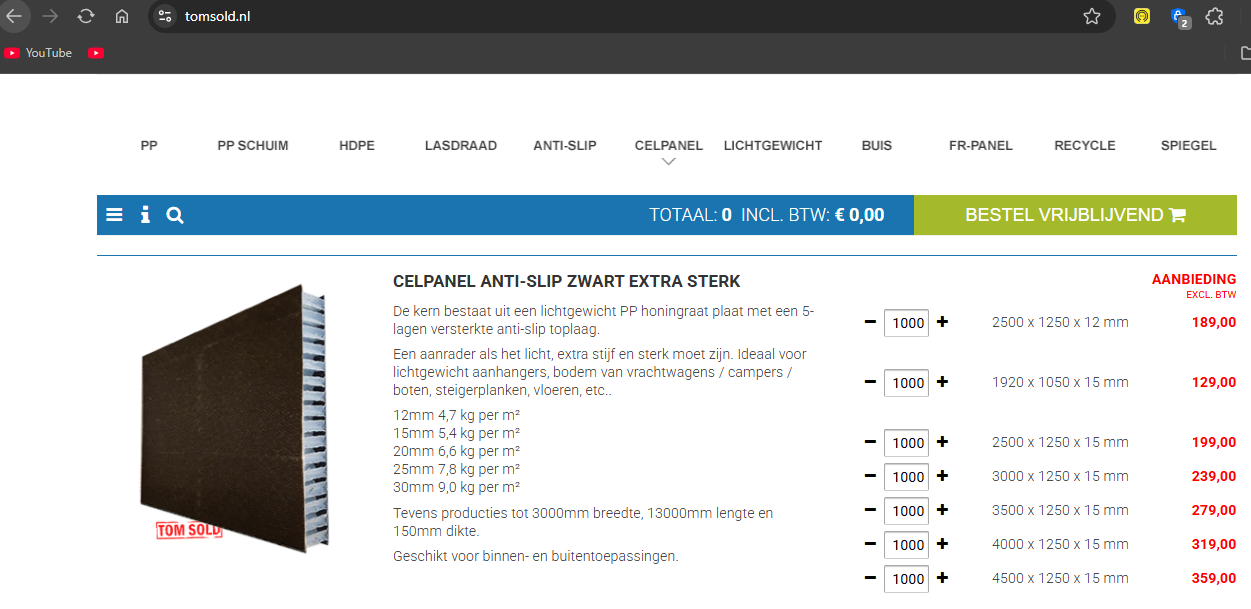The image size is (1251, 609).
Task: Decrease quantity for 1920 x 1050 x 15 mm
Action: (870, 382)
